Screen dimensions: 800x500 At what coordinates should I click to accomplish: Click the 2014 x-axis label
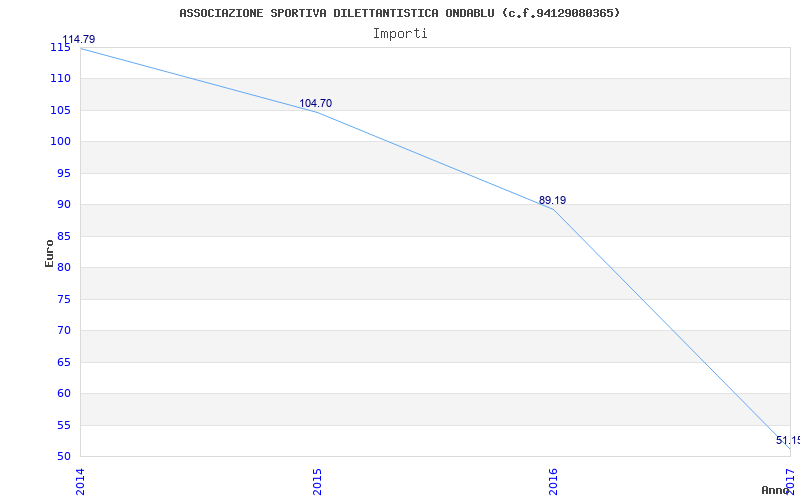click(x=80, y=481)
